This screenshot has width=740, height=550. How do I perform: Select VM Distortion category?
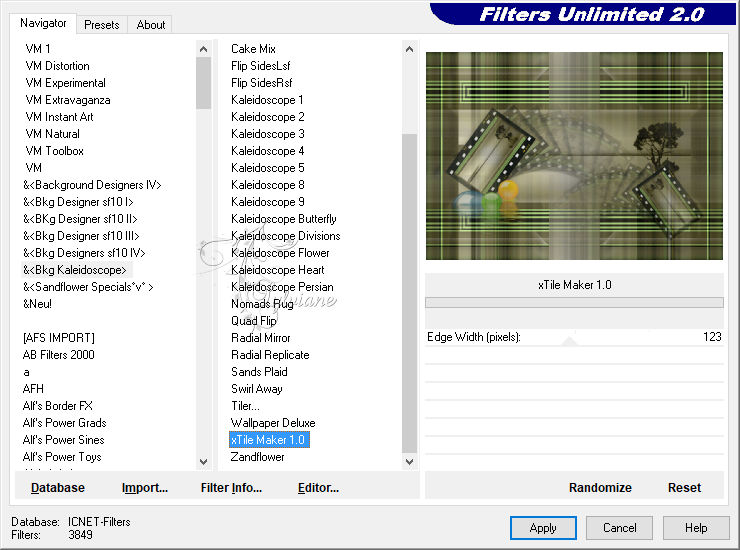pyautogui.click(x=57, y=66)
